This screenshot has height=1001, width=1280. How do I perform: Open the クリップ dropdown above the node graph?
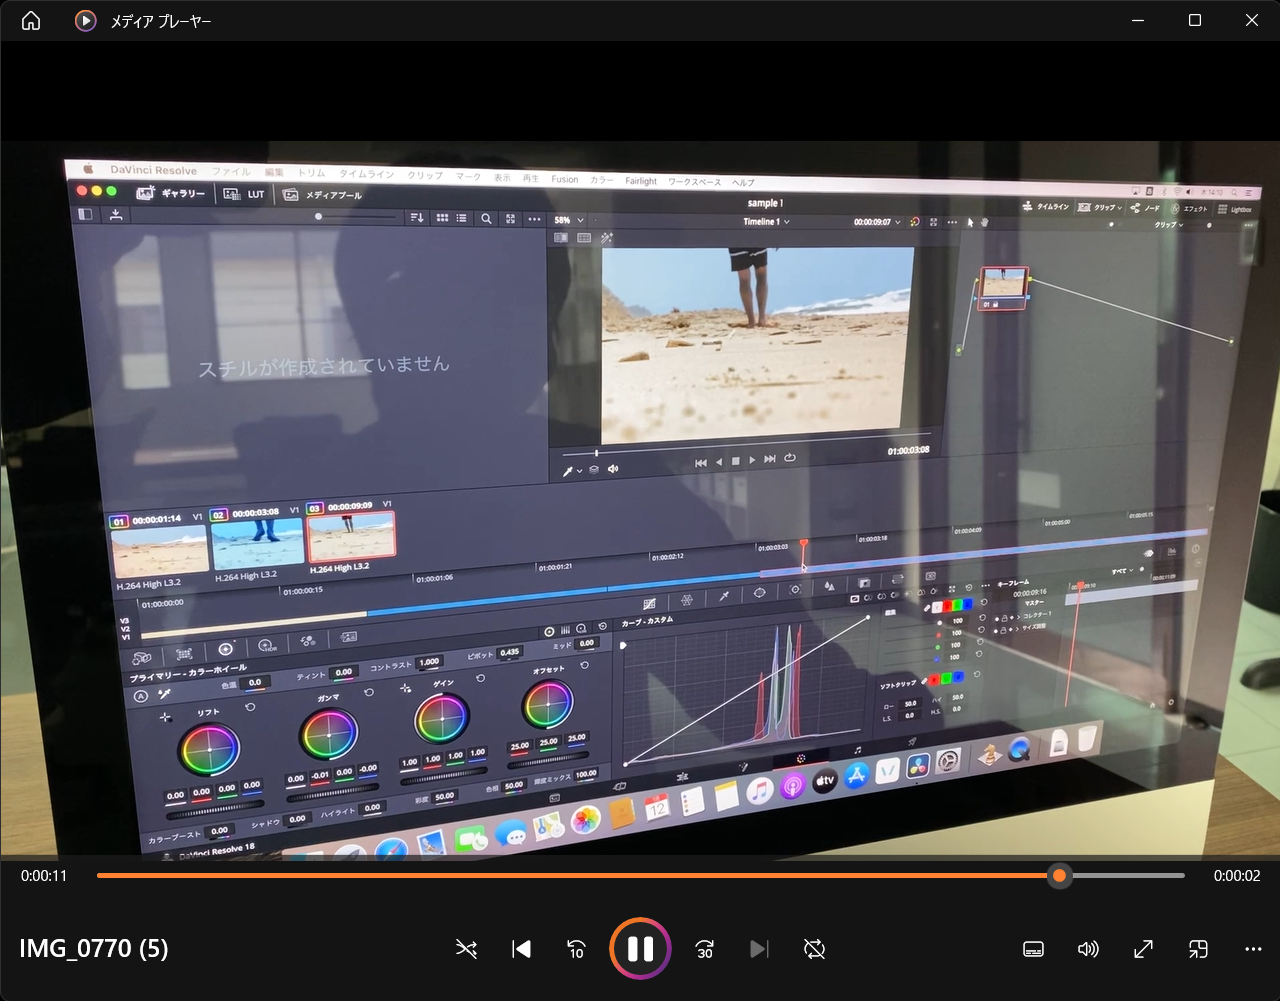(x=1168, y=225)
